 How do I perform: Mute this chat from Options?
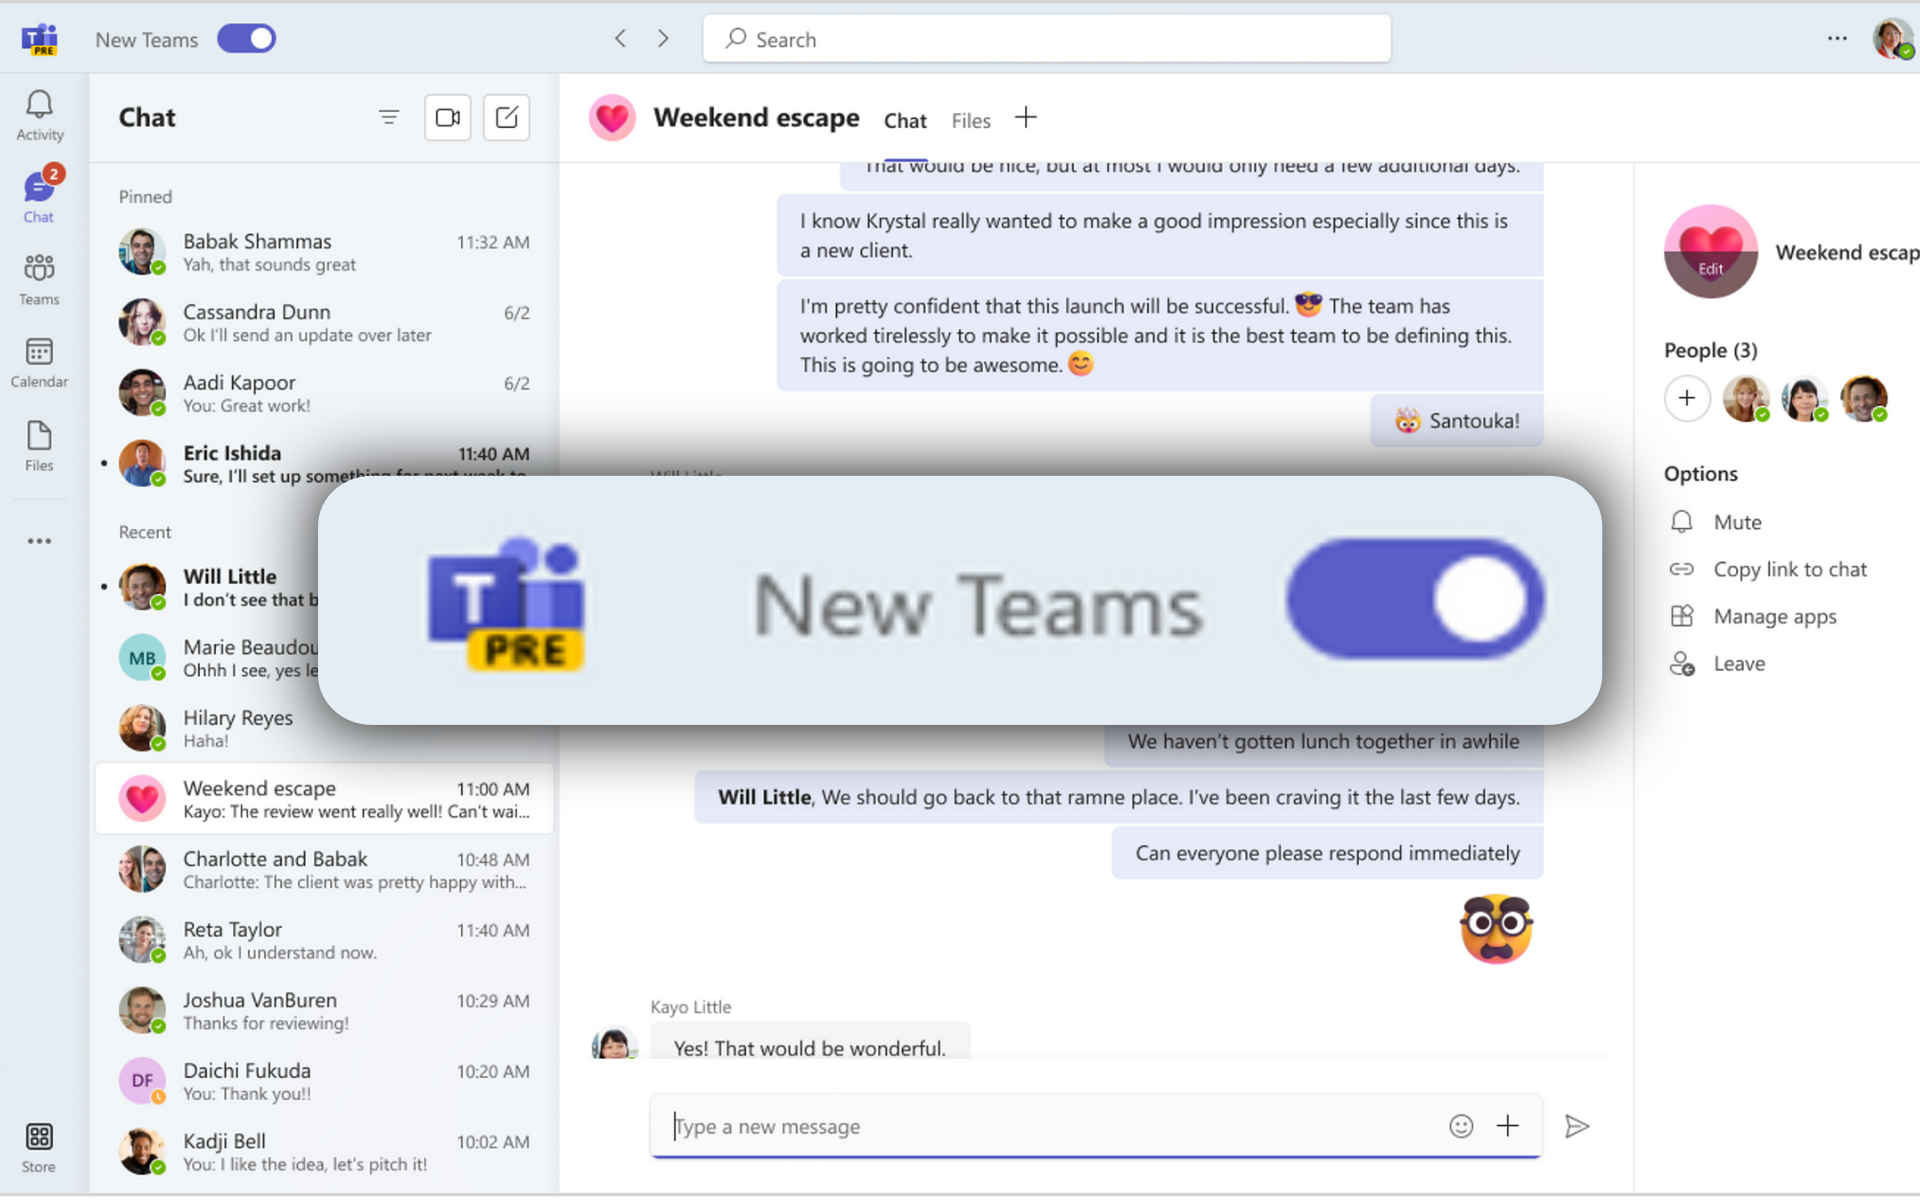click(x=1716, y=522)
